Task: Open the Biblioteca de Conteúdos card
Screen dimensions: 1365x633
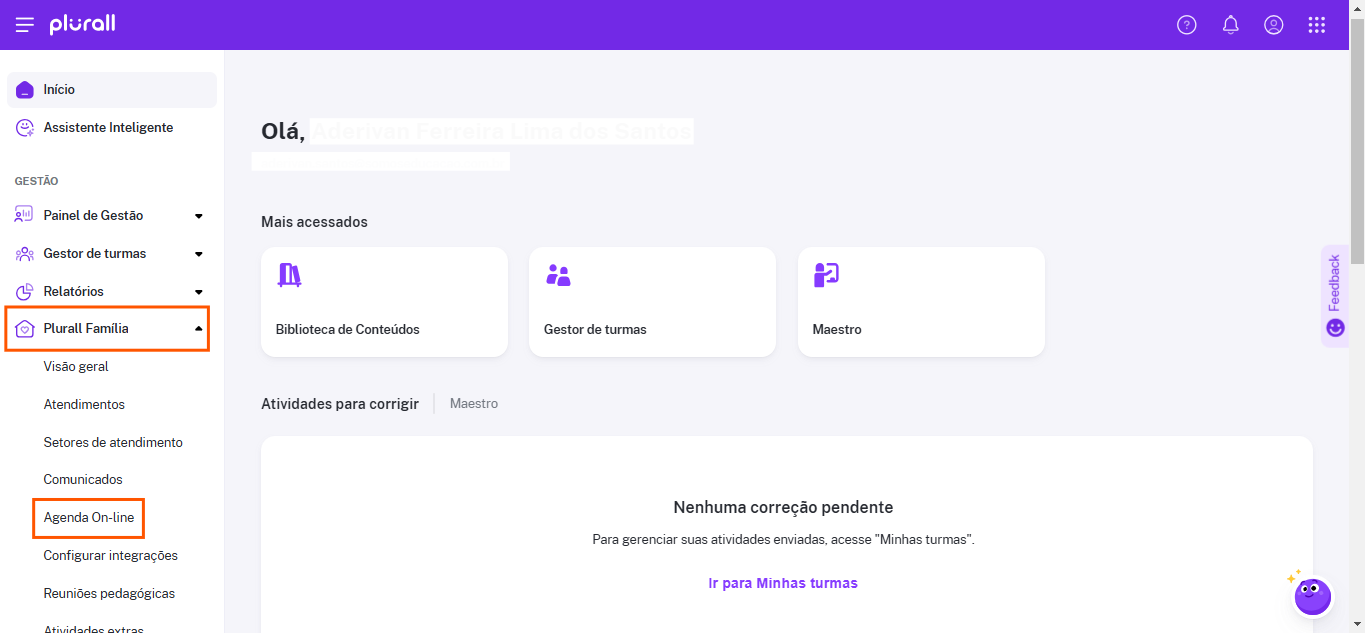Action: (x=384, y=302)
